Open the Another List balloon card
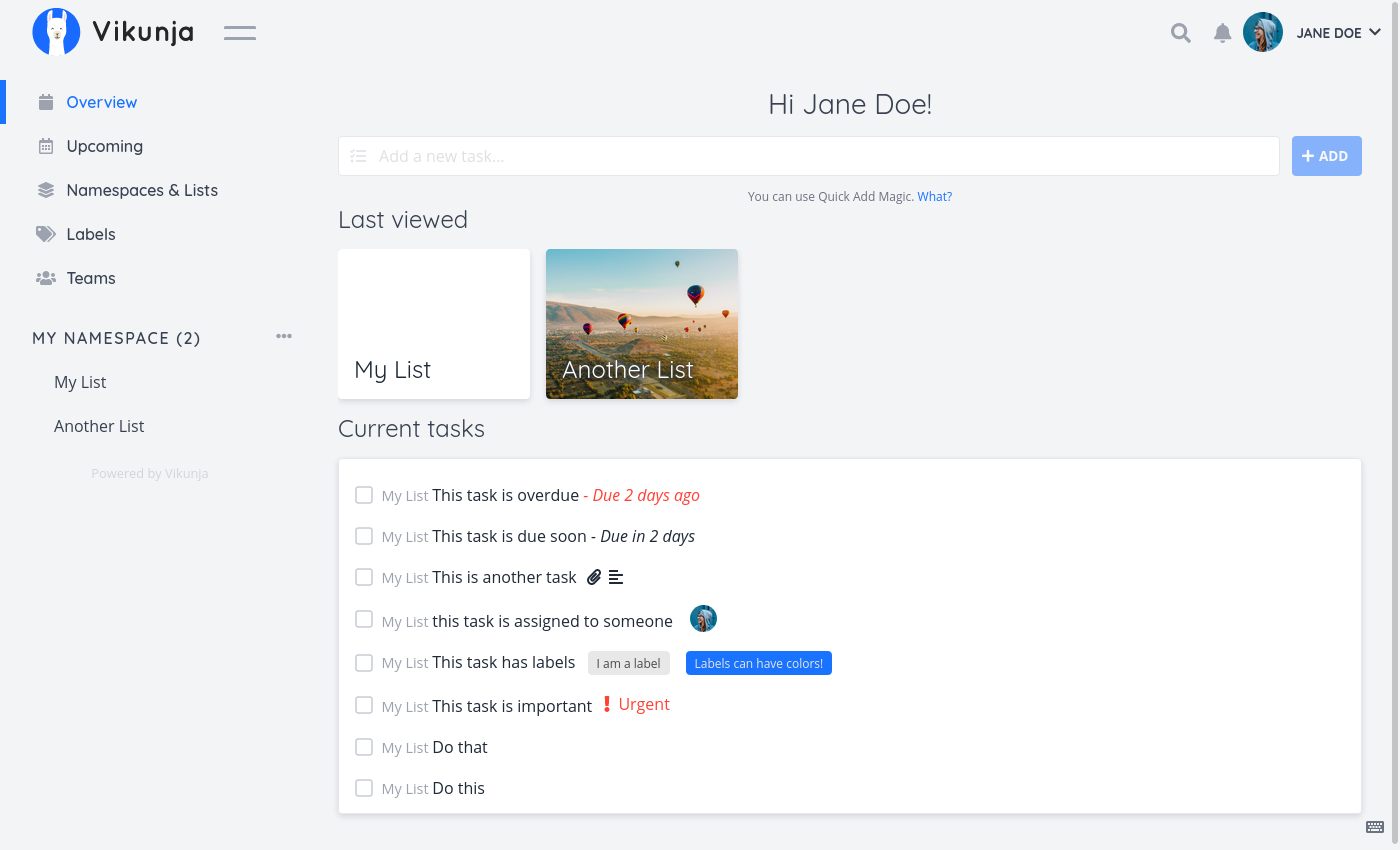 [x=642, y=324]
